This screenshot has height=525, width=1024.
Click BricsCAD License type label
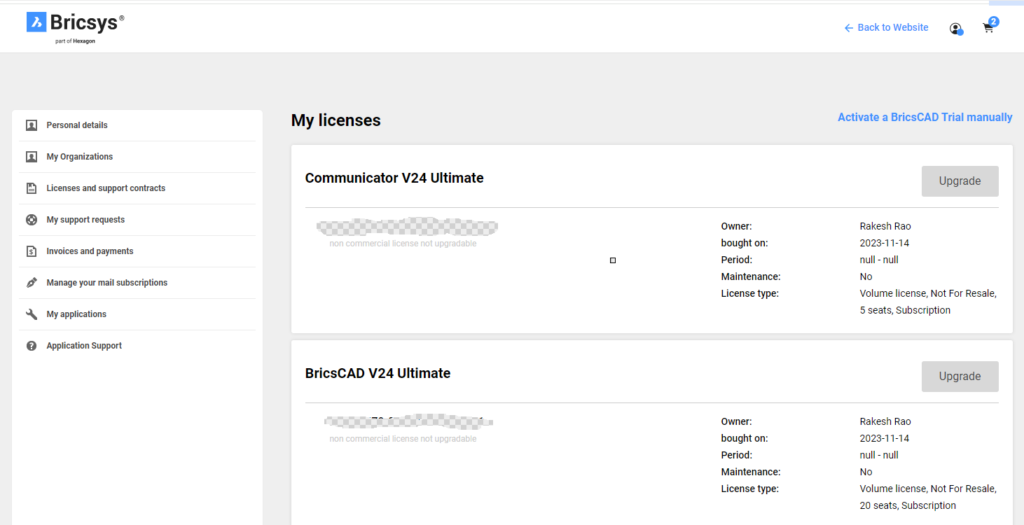750,489
